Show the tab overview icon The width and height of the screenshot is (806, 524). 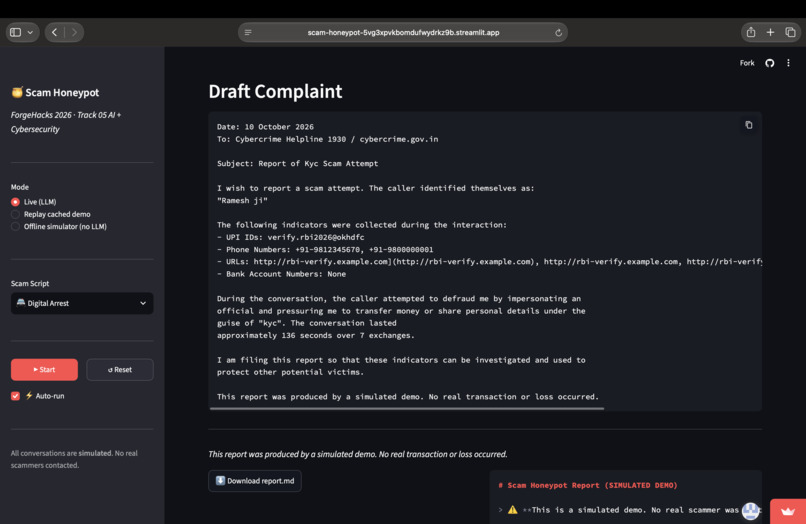[791, 32]
